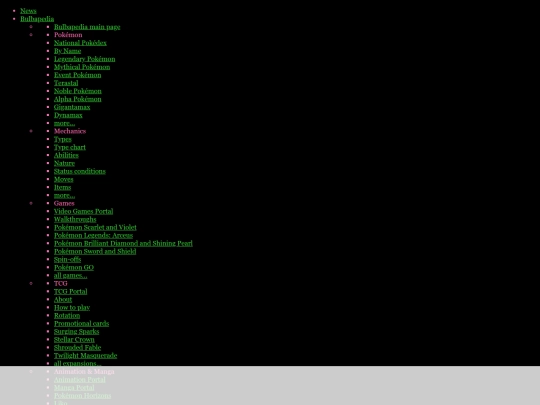Open the Rotation link
The width and height of the screenshot is (540, 405).
pyautogui.click(x=67, y=316)
